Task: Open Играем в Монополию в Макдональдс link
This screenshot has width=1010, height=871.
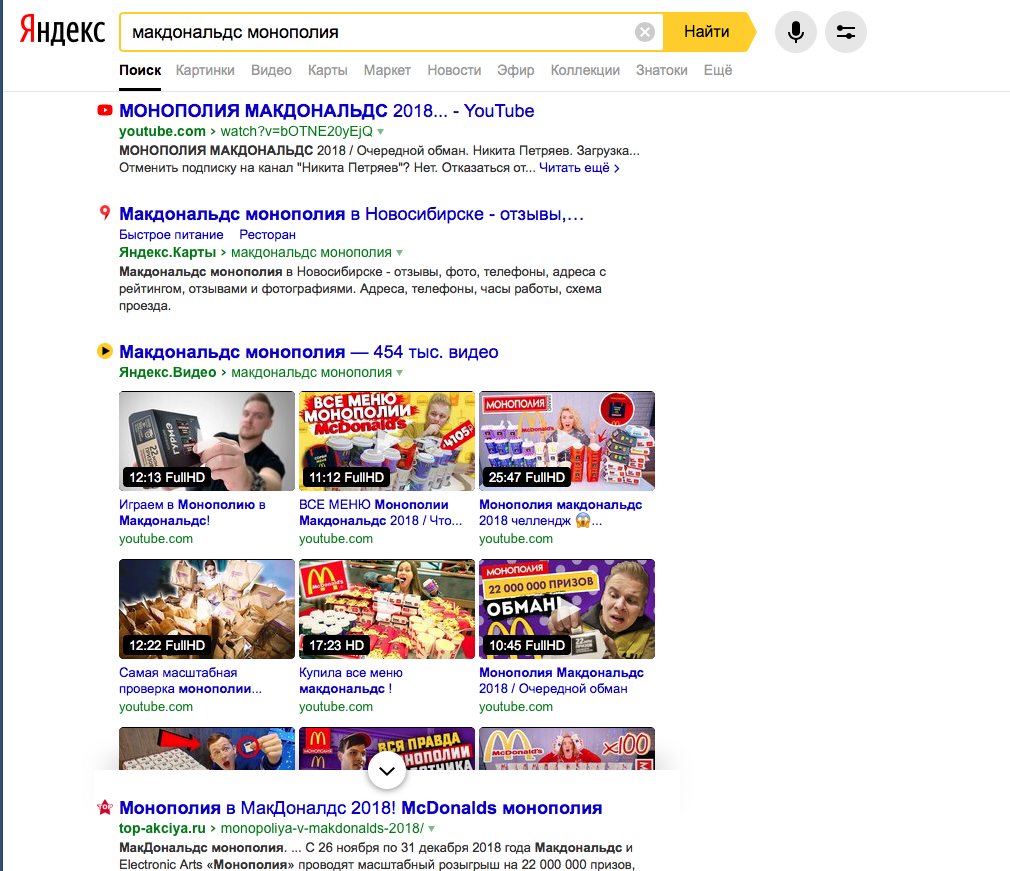Action: [x=192, y=512]
